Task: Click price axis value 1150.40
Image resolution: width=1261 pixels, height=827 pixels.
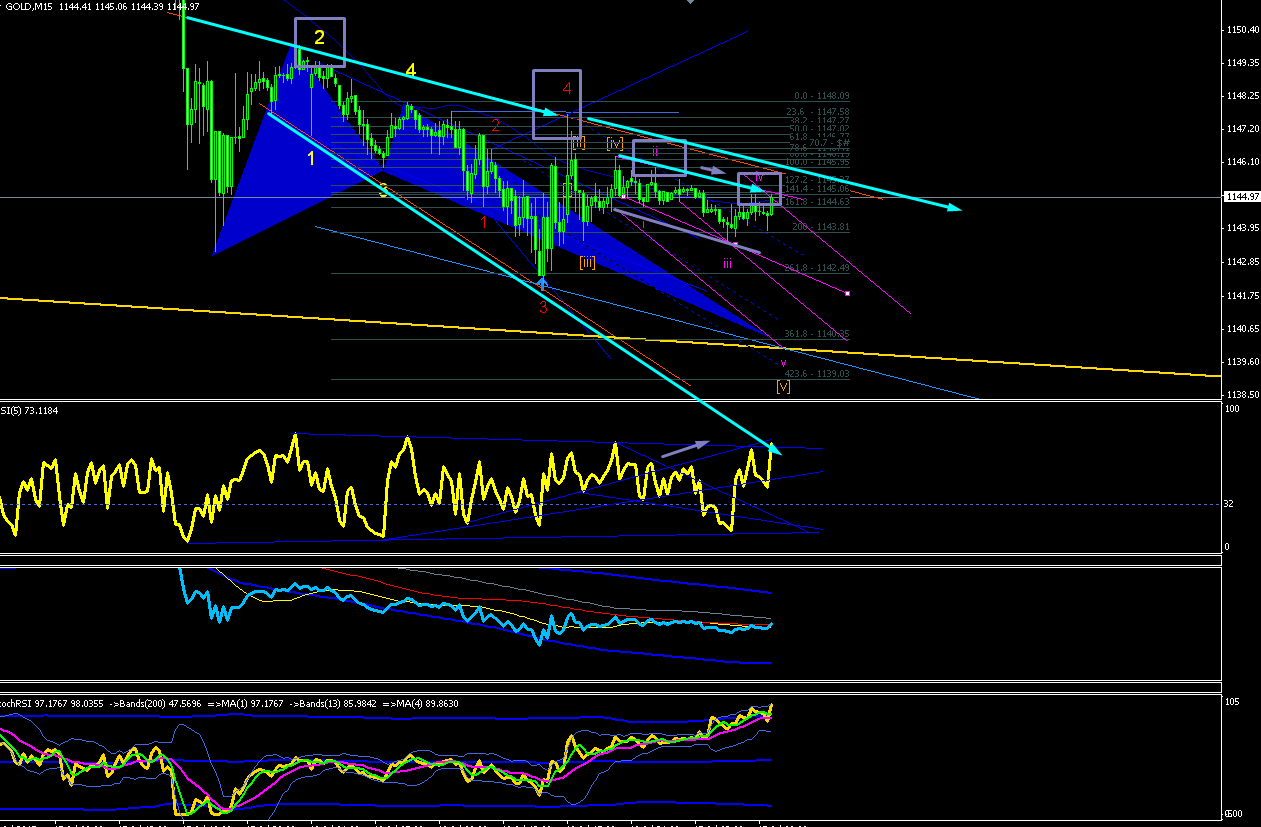Action: click(1241, 30)
